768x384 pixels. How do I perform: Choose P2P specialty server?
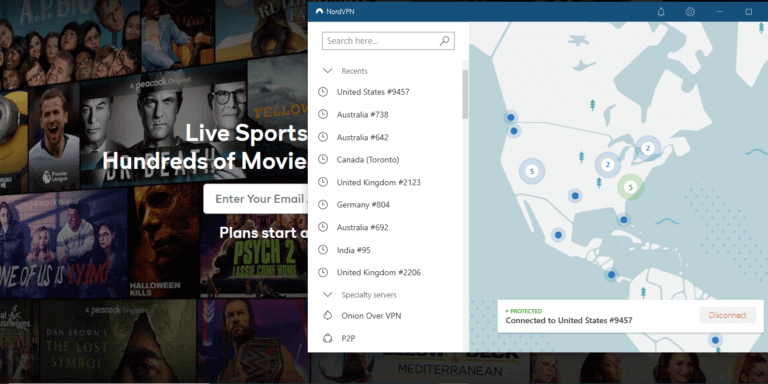pos(348,338)
